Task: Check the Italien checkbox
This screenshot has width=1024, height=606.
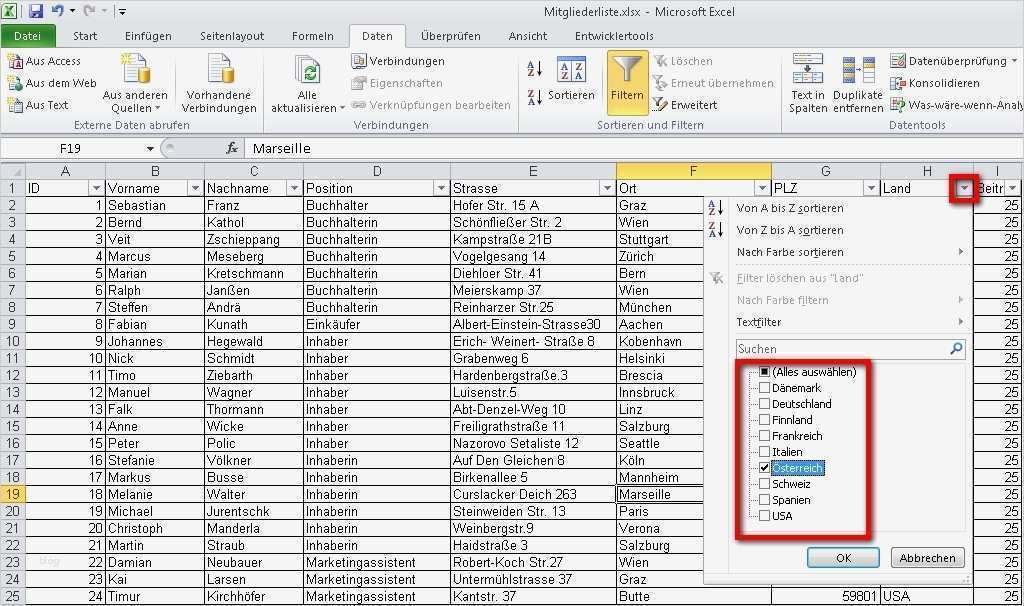Action: point(764,452)
